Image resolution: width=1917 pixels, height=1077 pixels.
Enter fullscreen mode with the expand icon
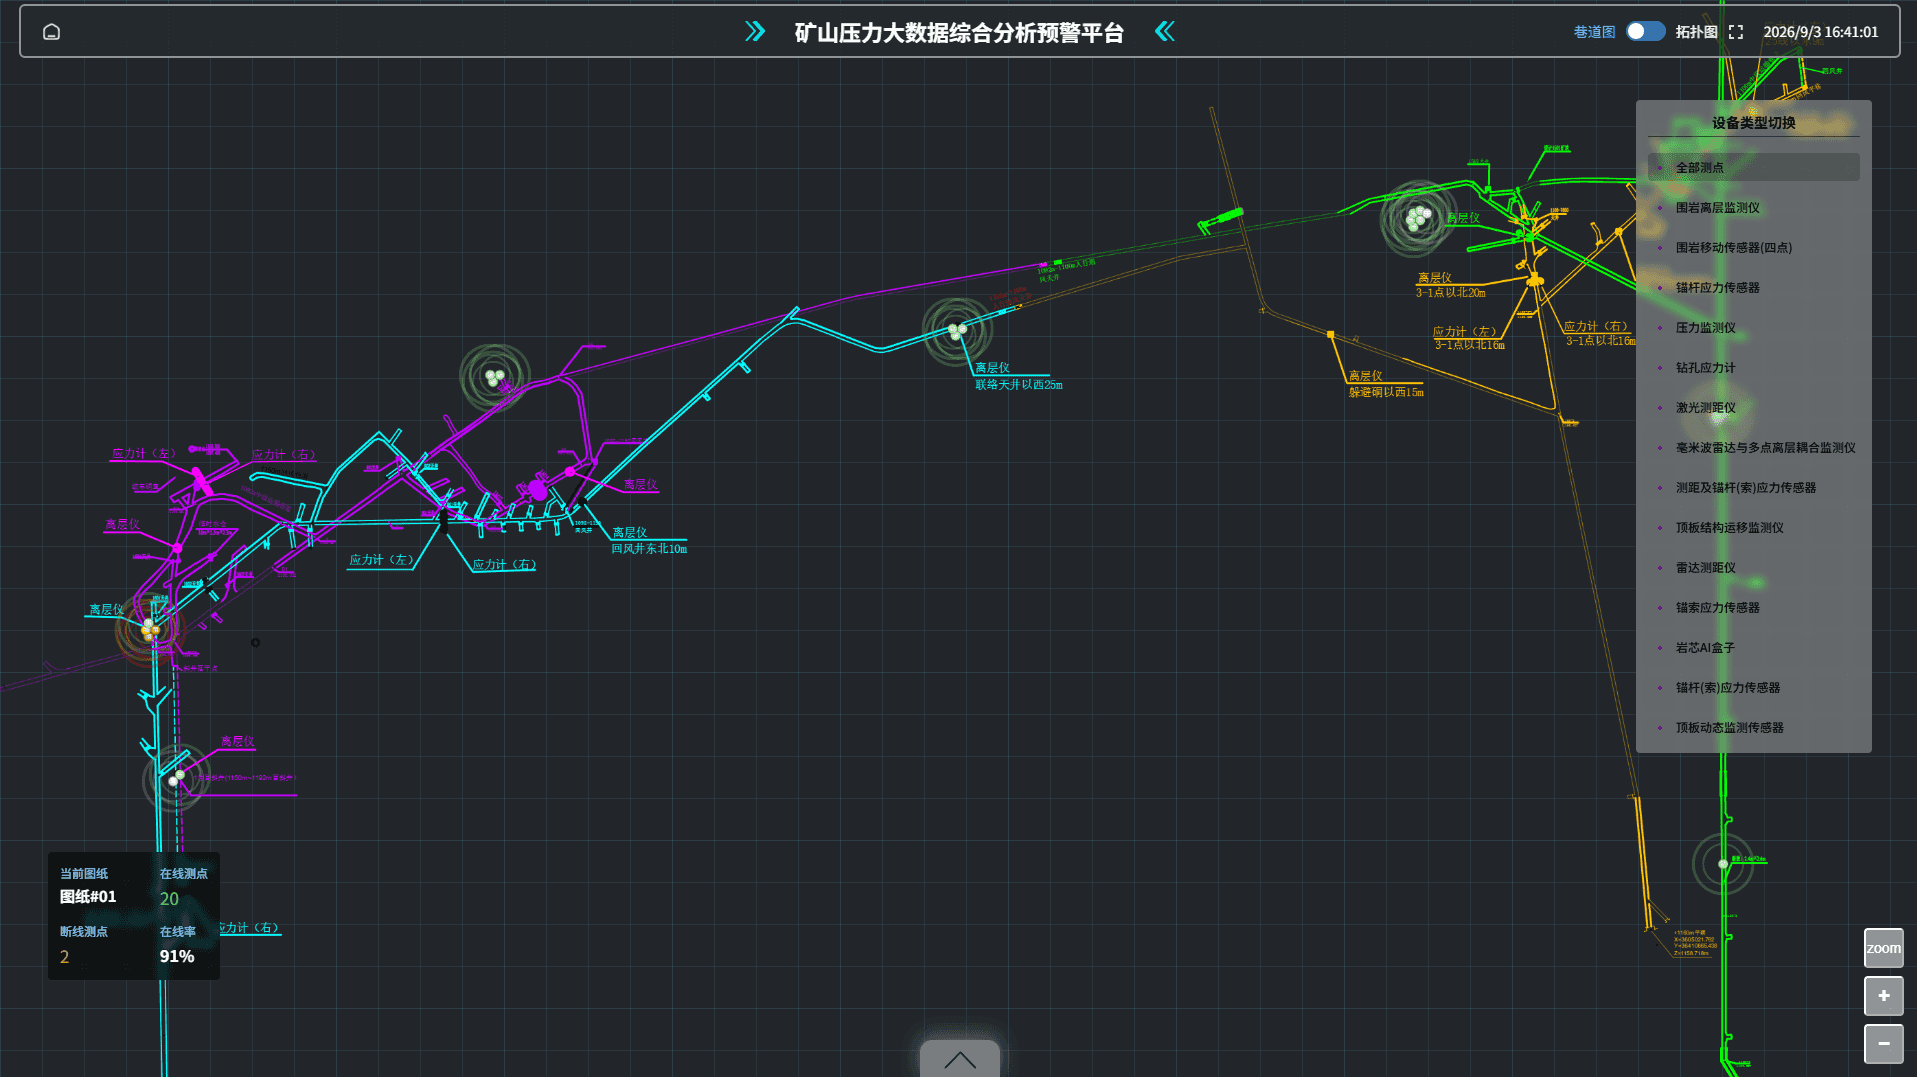point(1736,32)
